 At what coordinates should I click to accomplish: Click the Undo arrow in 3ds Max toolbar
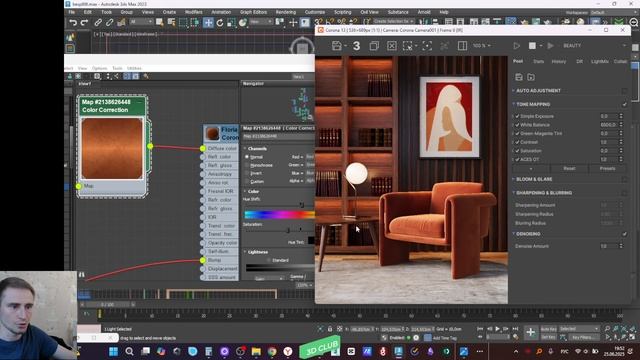pyautogui.click(x=73, y=22)
